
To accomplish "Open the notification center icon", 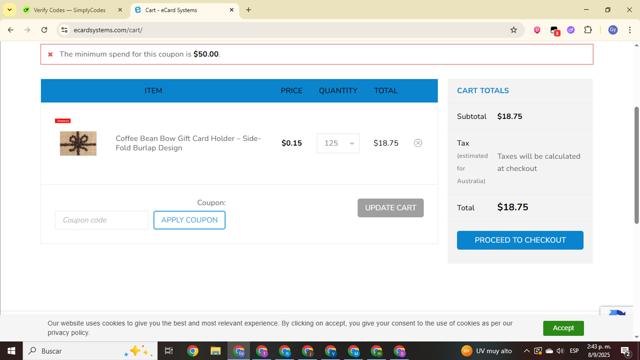I will point(625,351).
